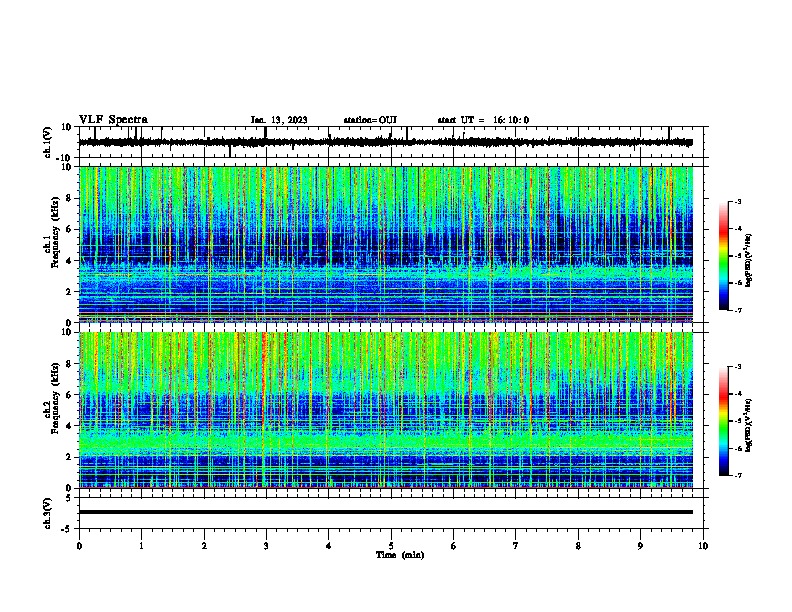The width and height of the screenshot is (792, 612).
Task: Click the "2" kHz tick on ch.2 frequency axis
Action: (70, 457)
